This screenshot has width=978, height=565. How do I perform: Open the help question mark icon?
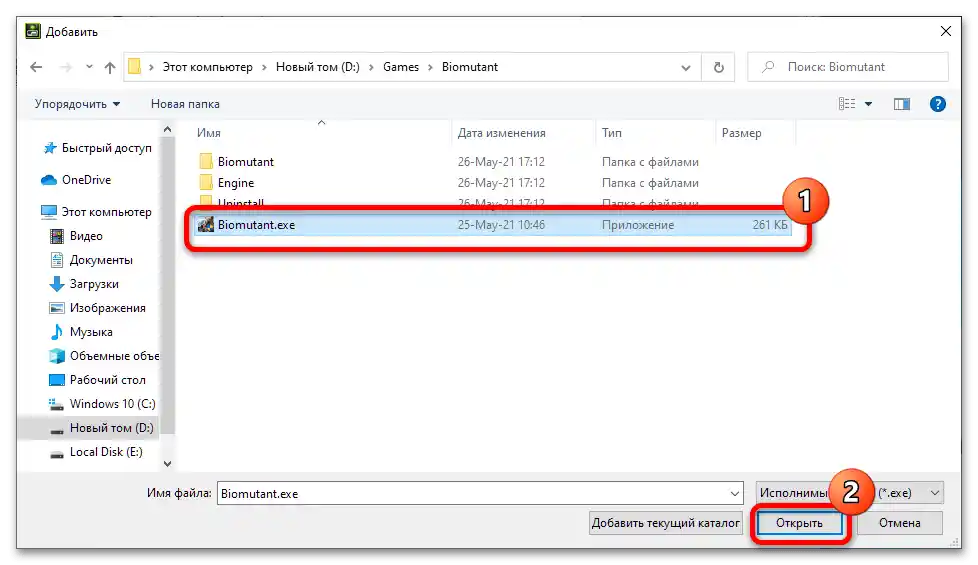937,104
